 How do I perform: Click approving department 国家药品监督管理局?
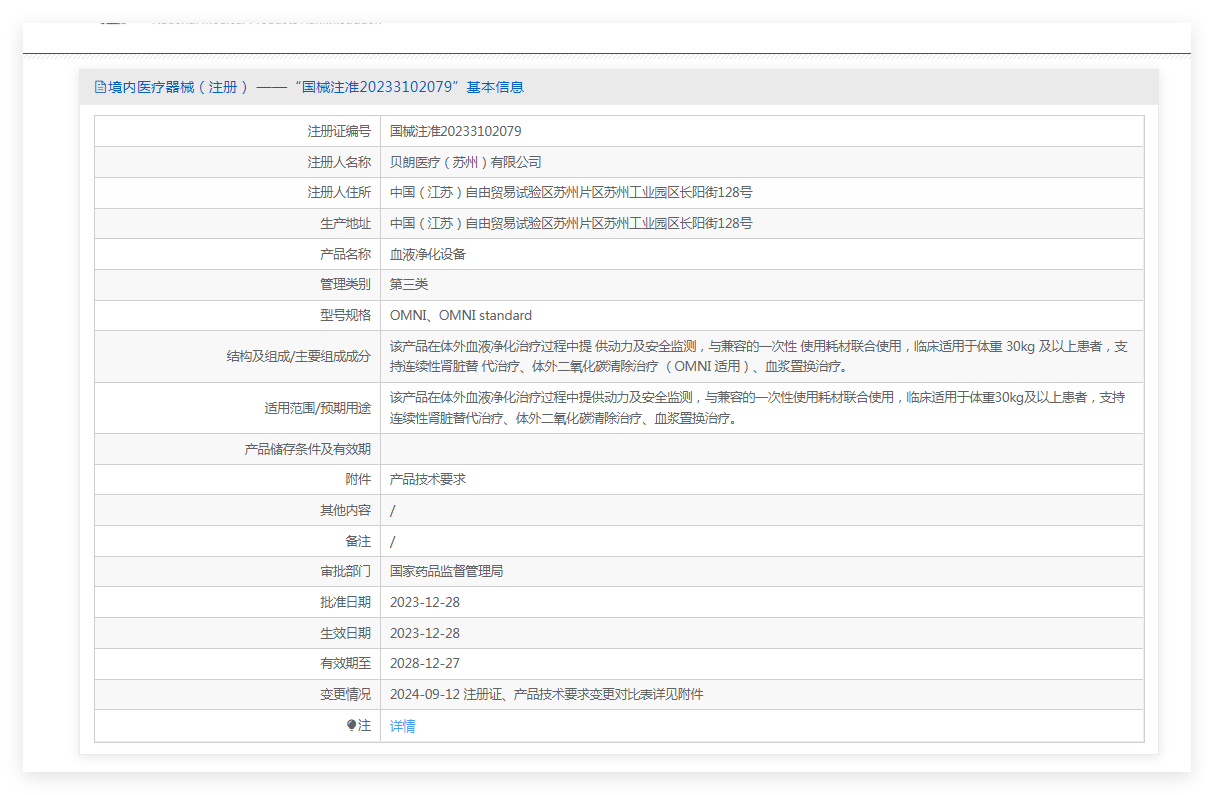(446, 571)
